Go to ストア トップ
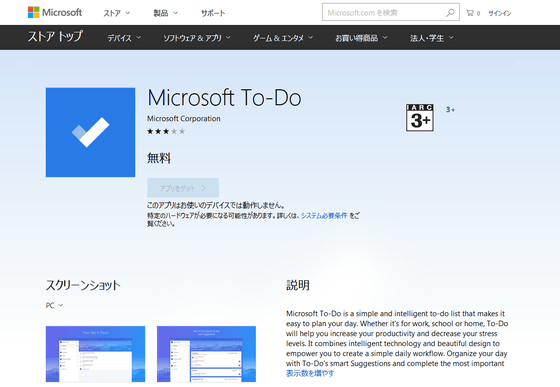 point(55,36)
